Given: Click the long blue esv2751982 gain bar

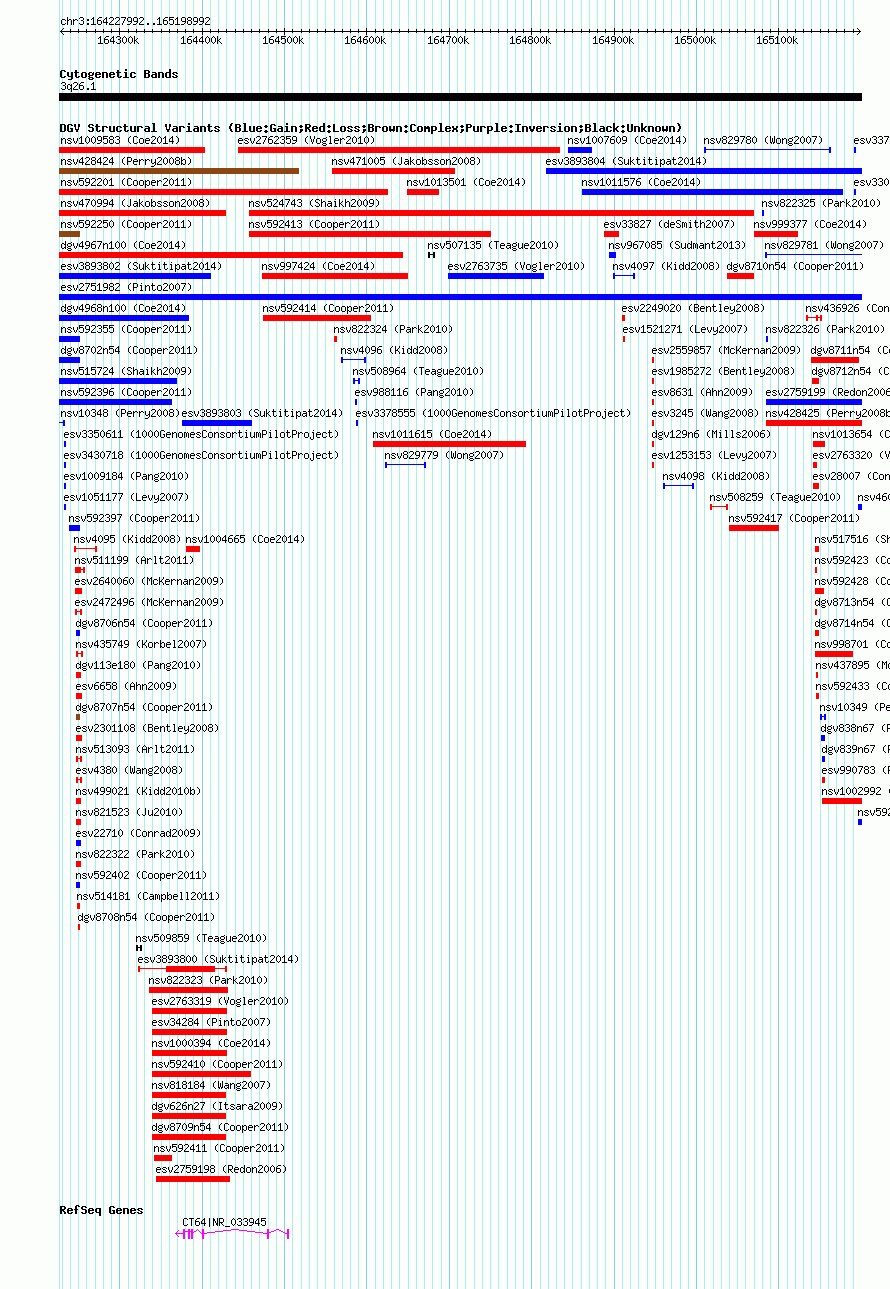Looking at the screenshot, I should [x=460, y=297].
